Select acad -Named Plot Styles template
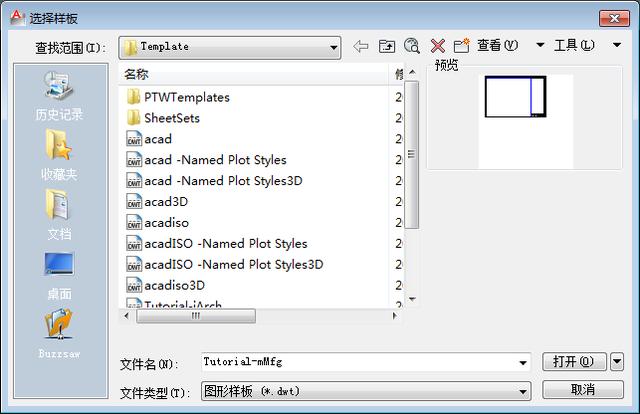Viewport: 640px width, 414px height. point(215,160)
